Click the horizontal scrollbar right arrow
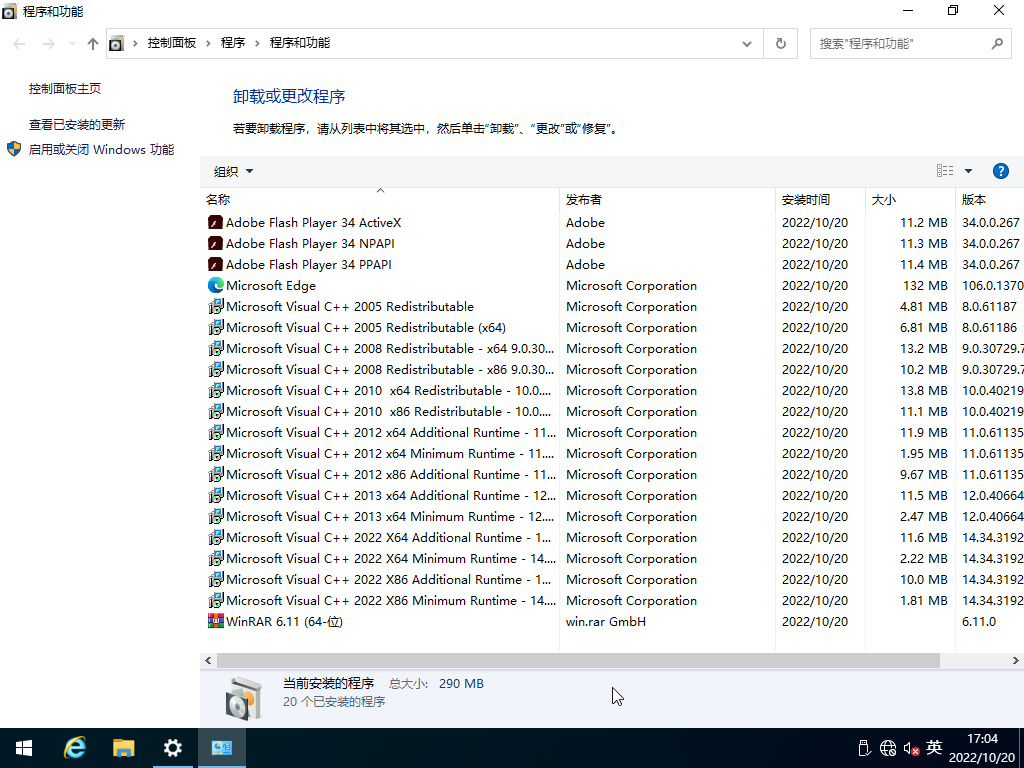1024x768 pixels. (1016, 661)
